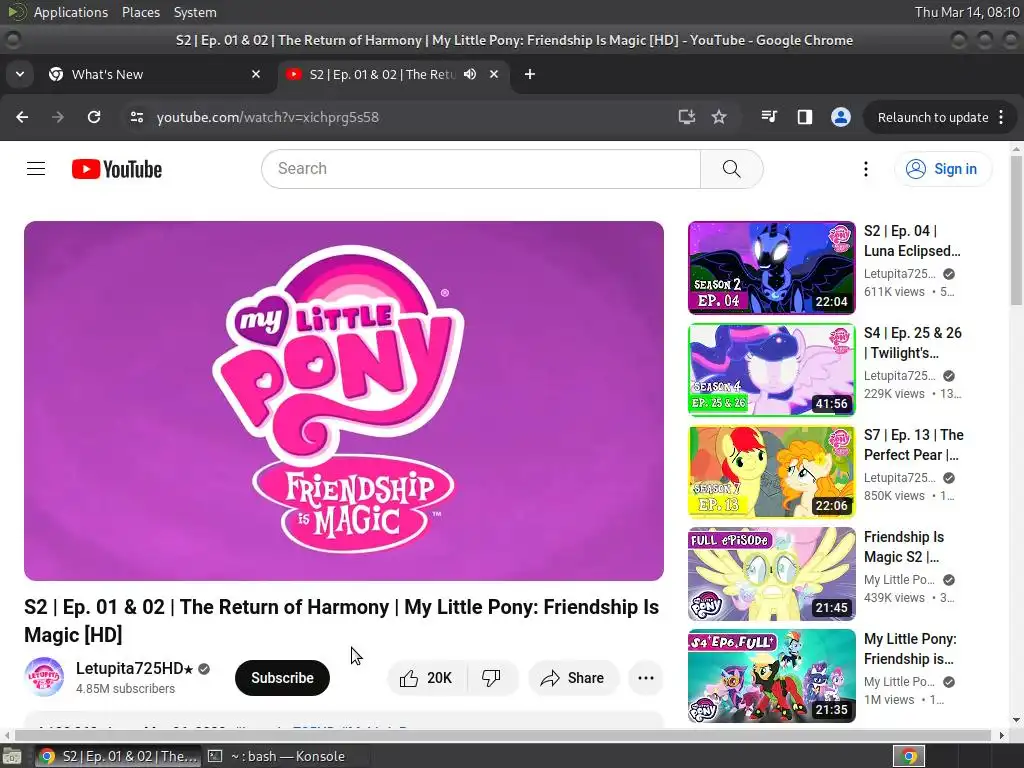
Task: Expand the tab search dropdown
Action: click(x=20, y=74)
